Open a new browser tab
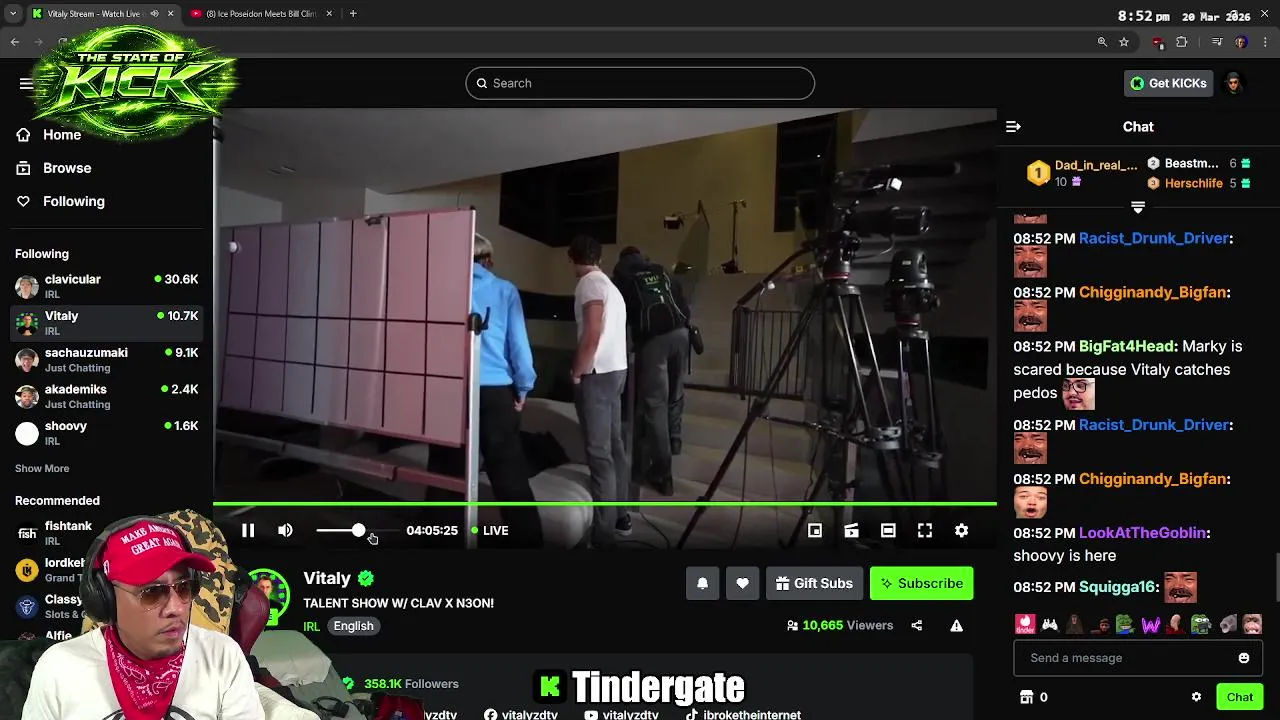The width and height of the screenshot is (1280, 720). coord(353,14)
